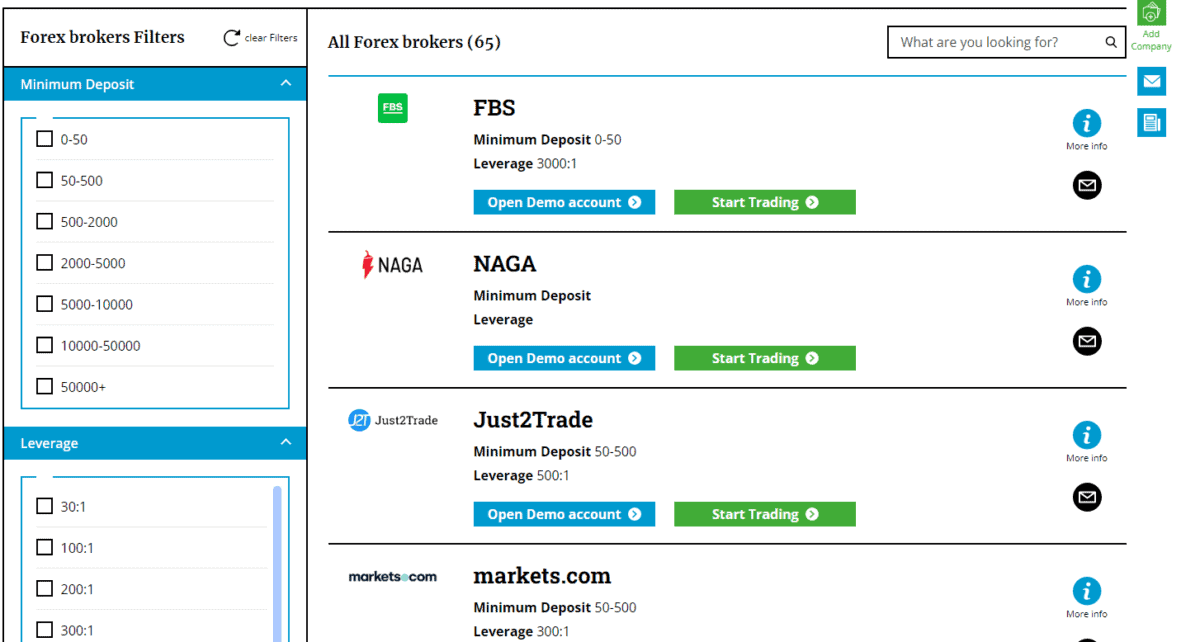Viewport: 1200px width, 642px height.
Task: Click the search input field
Action: pyautogui.click(x=990, y=42)
